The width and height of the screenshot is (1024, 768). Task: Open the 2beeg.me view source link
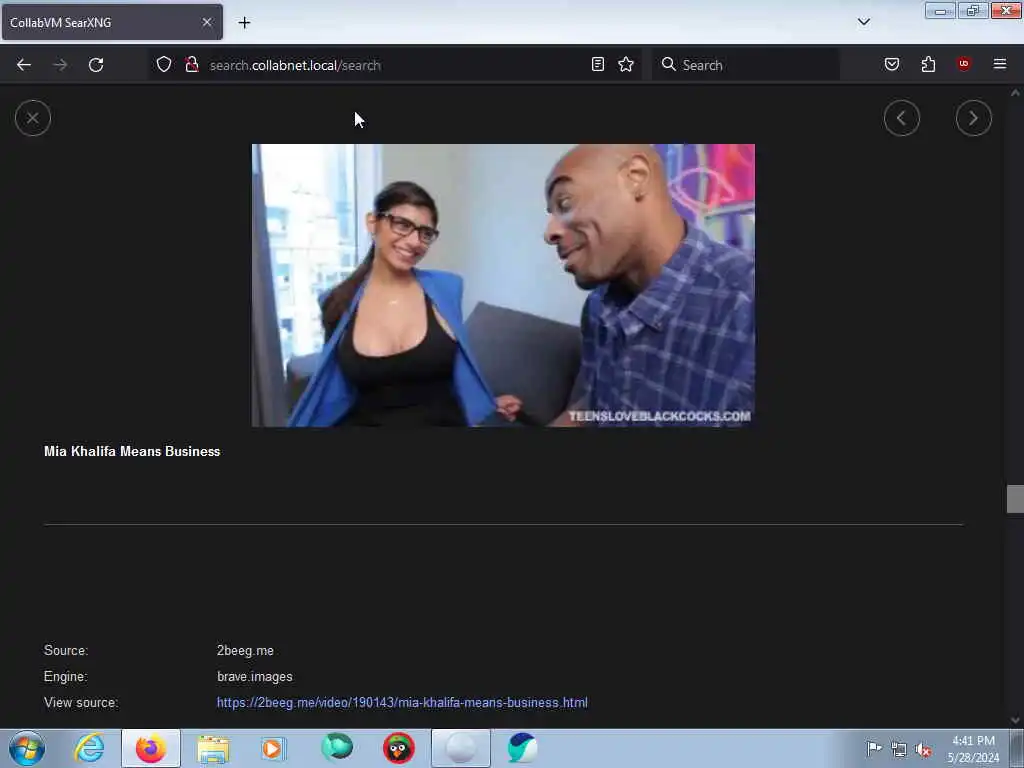(402, 703)
